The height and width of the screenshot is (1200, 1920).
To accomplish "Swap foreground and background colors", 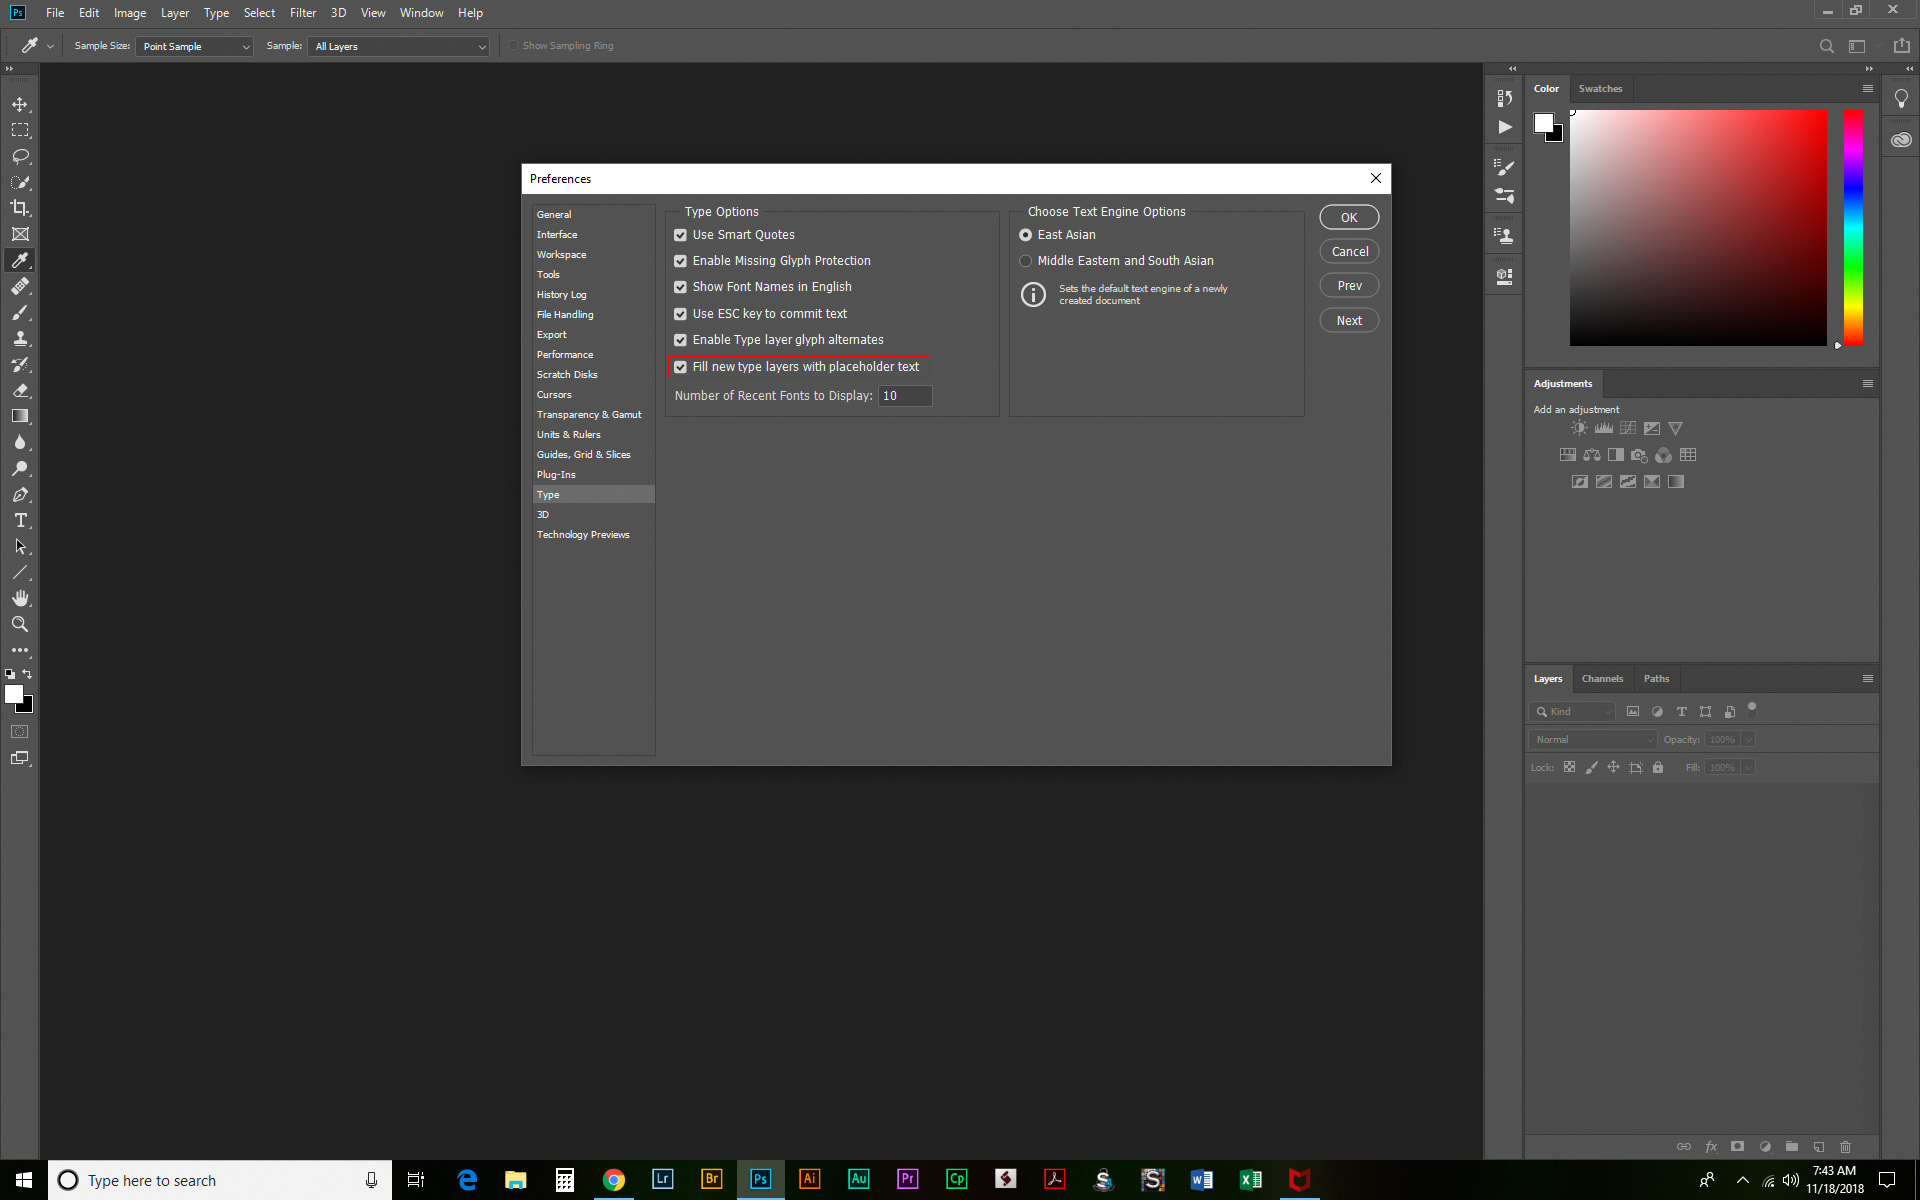I will (x=27, y=674).
